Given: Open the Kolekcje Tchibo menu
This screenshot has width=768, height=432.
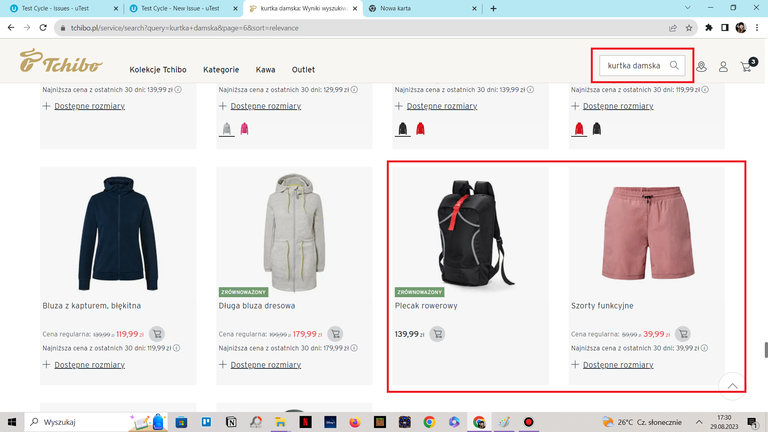Looking at the screenshot, I should pyautogui.click(x=158, y=70).
